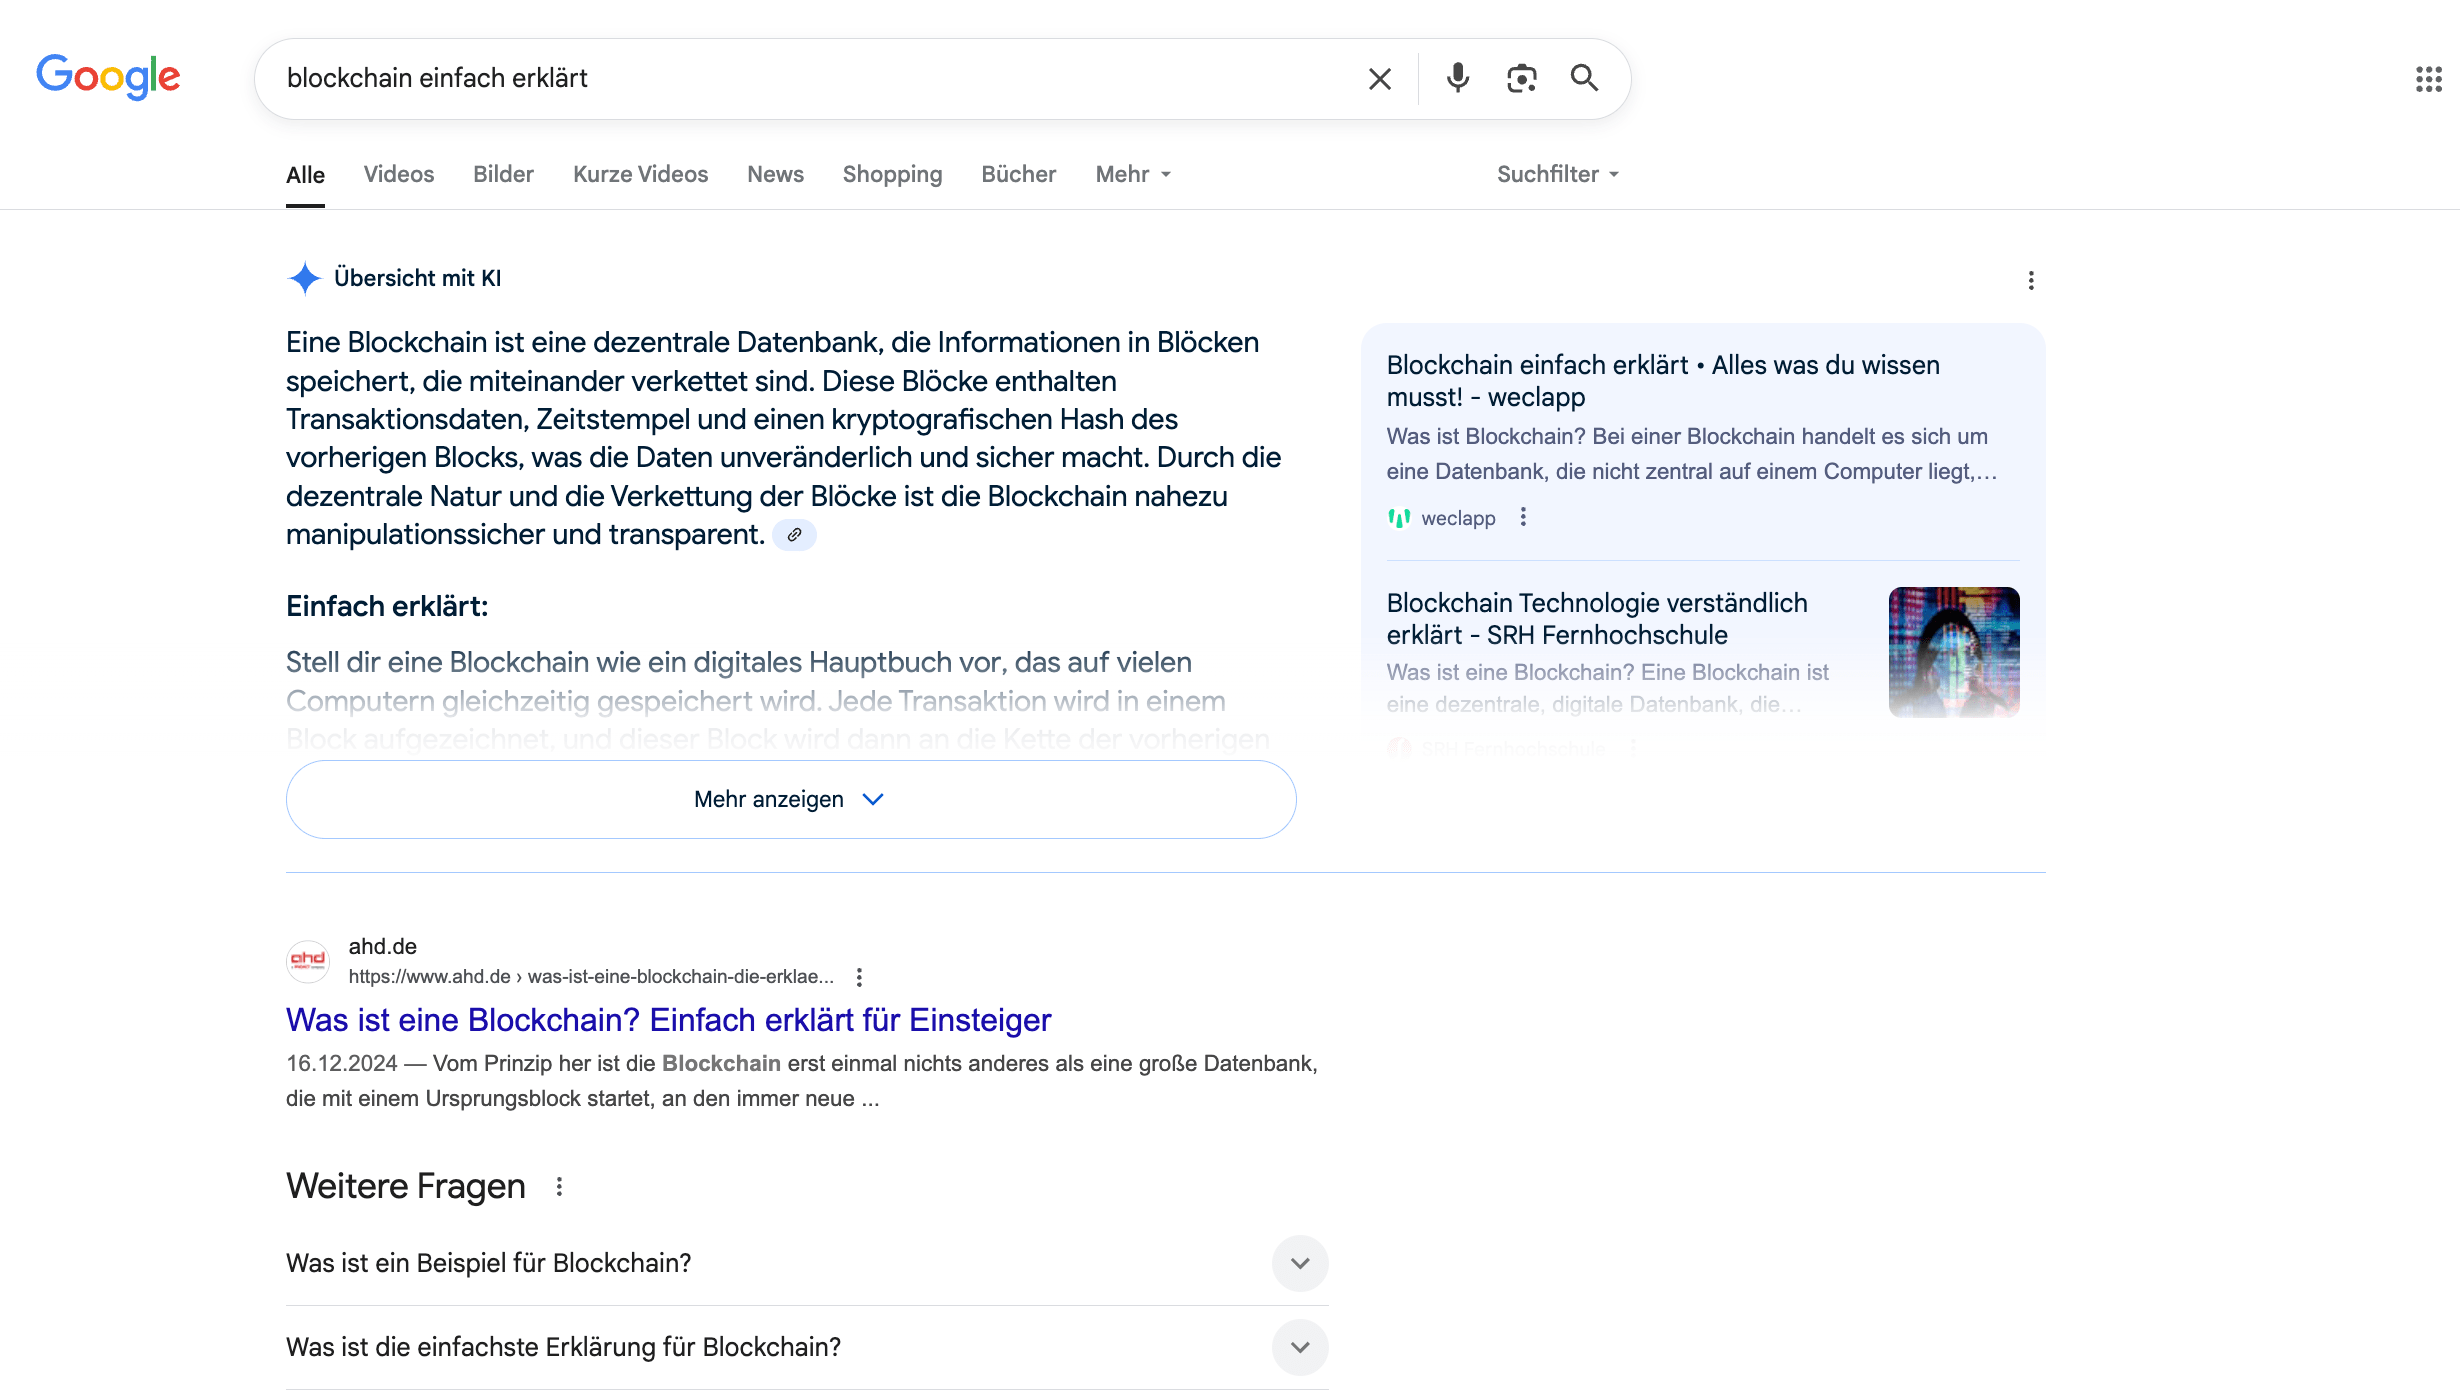Expand AI overview with Mehr anzeigen
Viewport: 2460px width, 1390px height.
791,799
